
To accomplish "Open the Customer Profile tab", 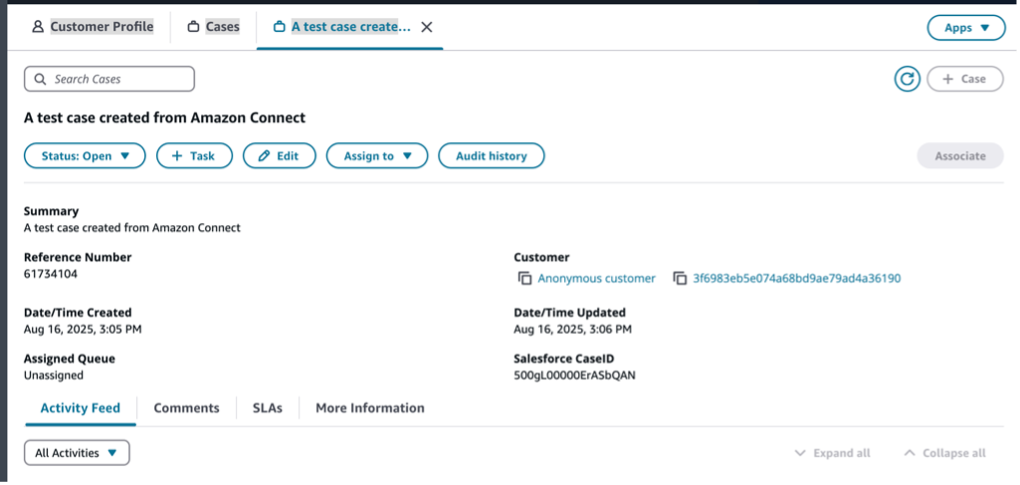I will click(x=93, y=27).
